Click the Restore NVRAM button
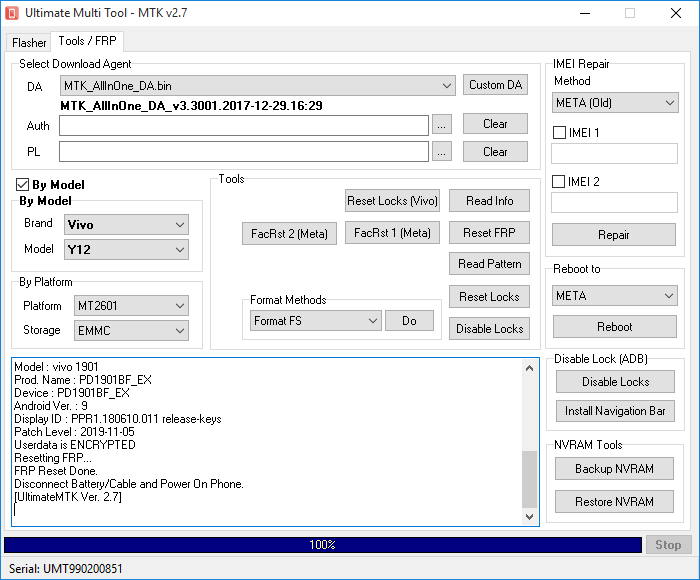Screen dimensions: 700x580 (614, 502)
